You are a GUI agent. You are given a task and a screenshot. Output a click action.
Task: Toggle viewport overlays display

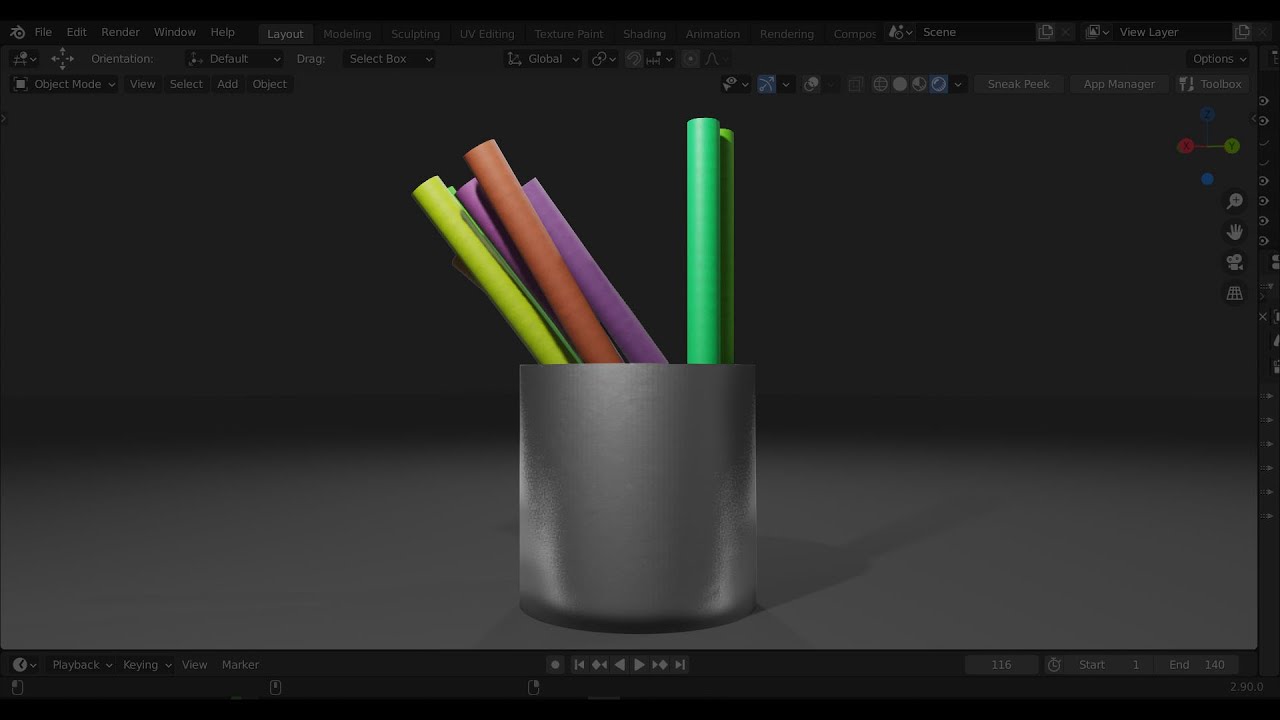click(811, 84)
